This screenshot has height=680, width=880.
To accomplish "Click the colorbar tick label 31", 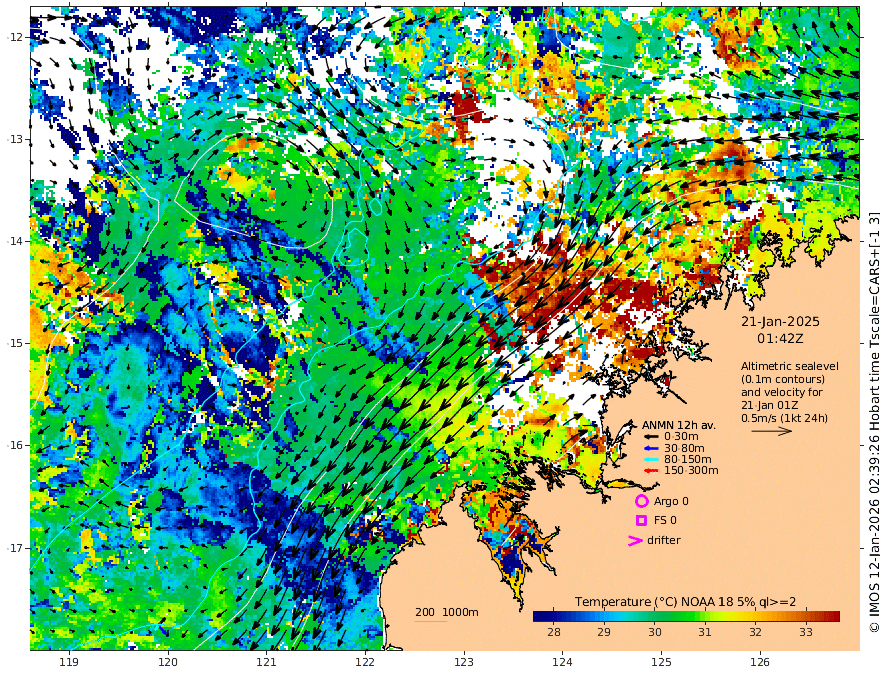I will [x=705, y=632].
